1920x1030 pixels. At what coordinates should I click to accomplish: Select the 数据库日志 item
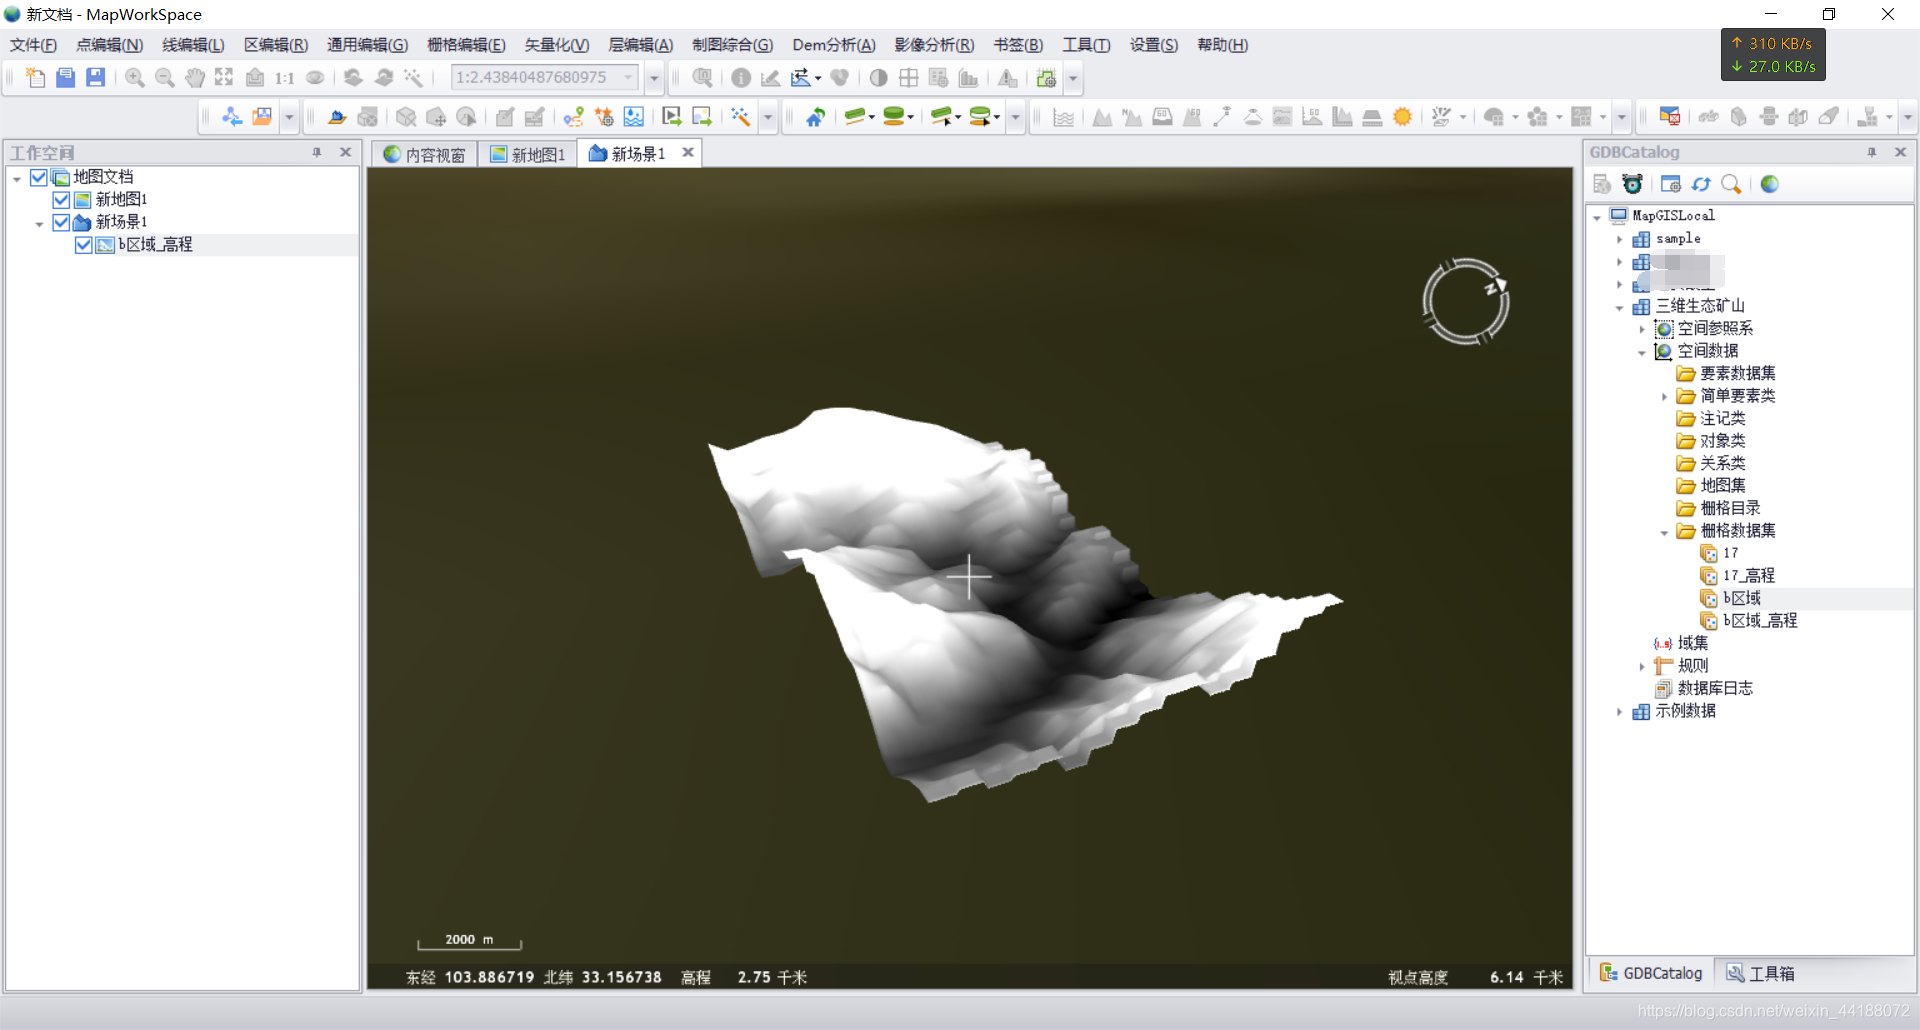coord(1714,688)
